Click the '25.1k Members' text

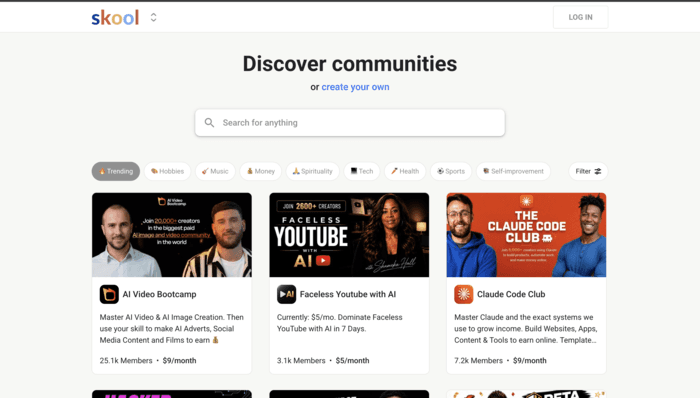(x=126, y=361)
